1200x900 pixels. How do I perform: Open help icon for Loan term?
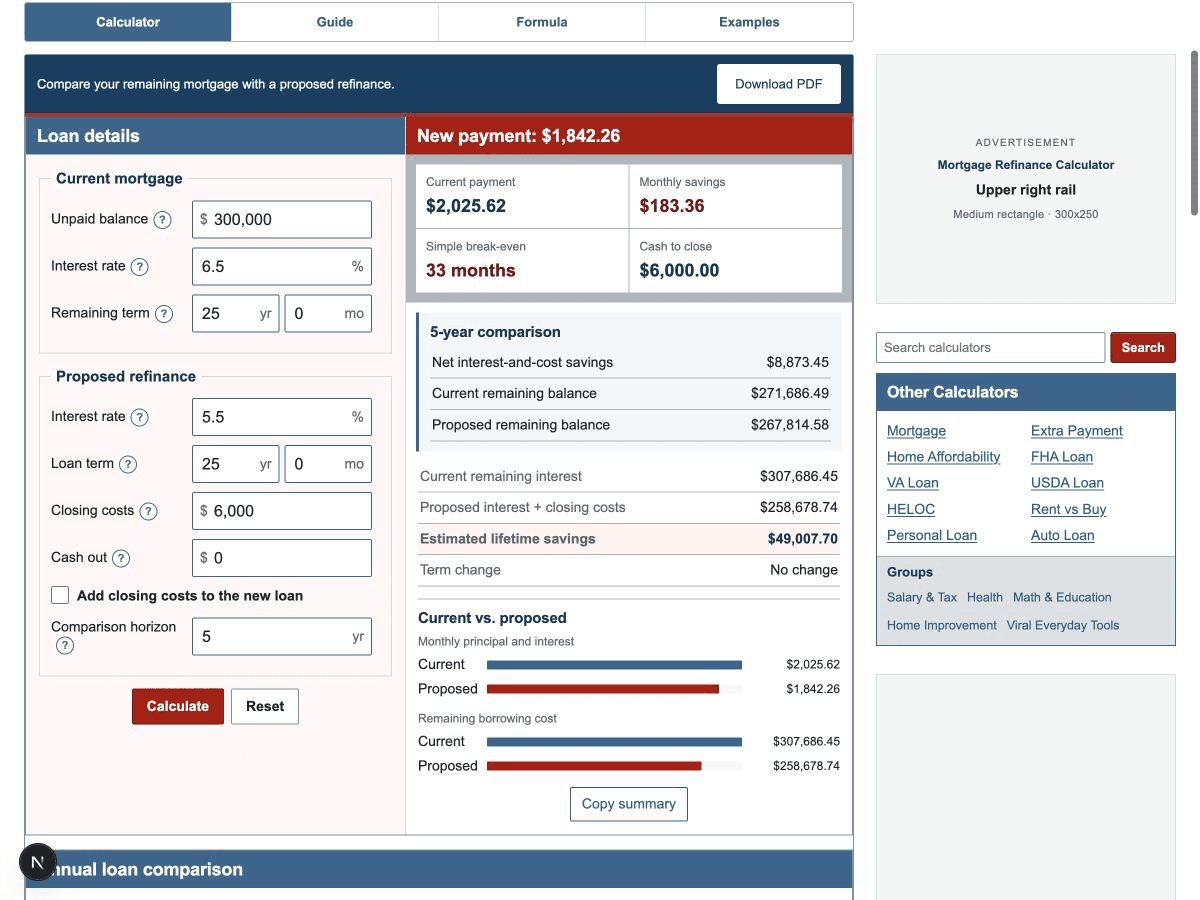click(x=128, y=465)
